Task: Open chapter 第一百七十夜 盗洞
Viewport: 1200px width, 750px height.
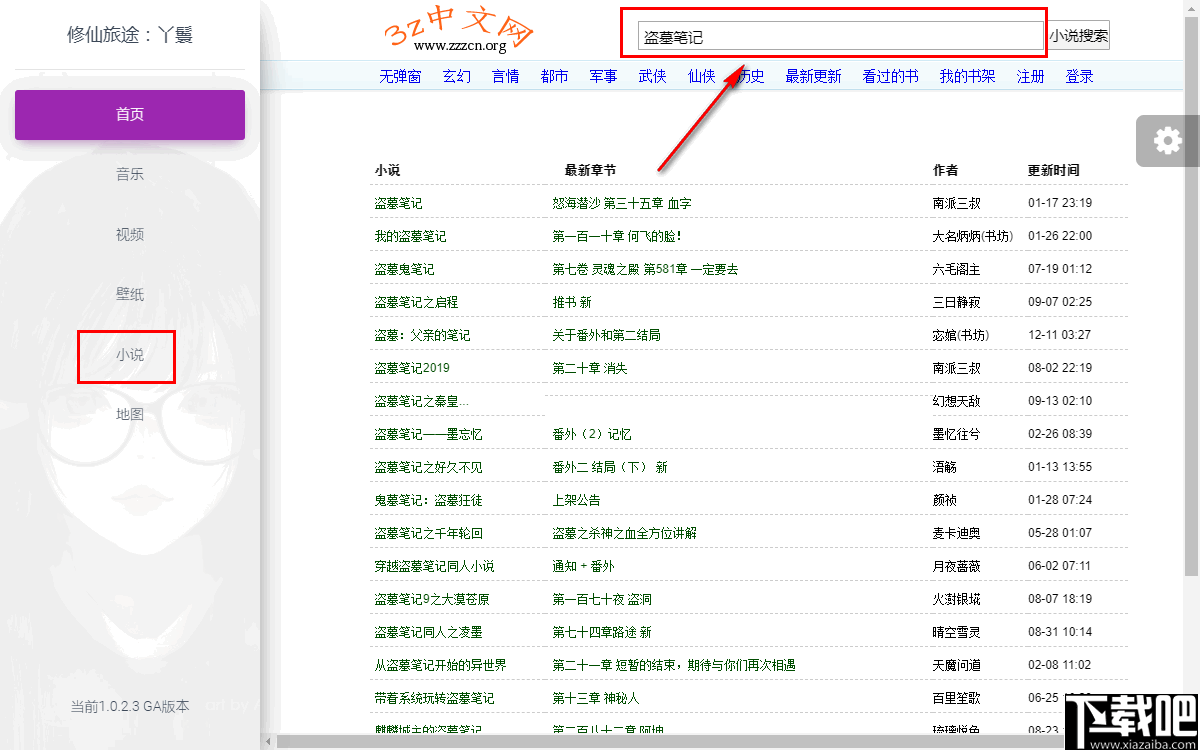Action: [602, 599]
